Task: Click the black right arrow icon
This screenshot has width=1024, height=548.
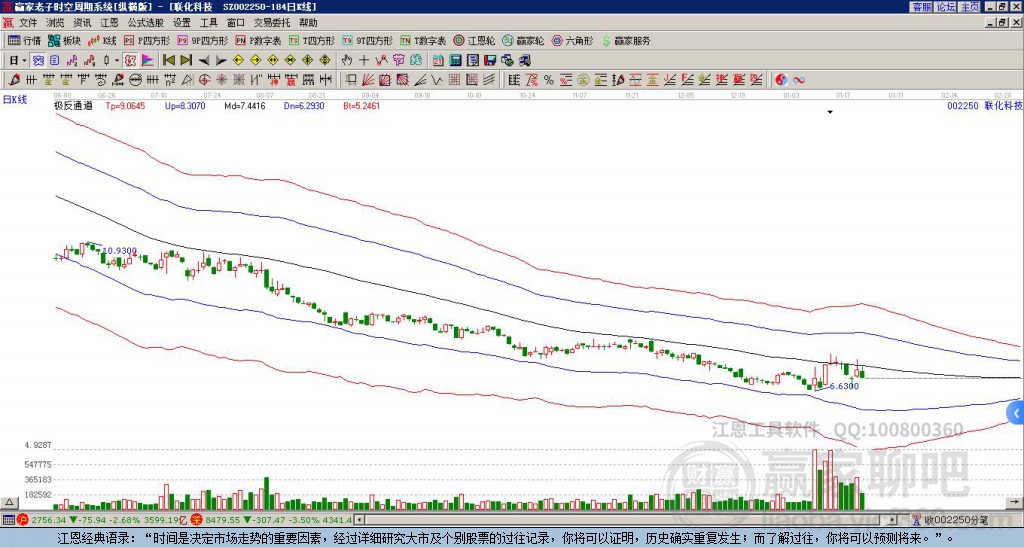Action: pos(221,60)
